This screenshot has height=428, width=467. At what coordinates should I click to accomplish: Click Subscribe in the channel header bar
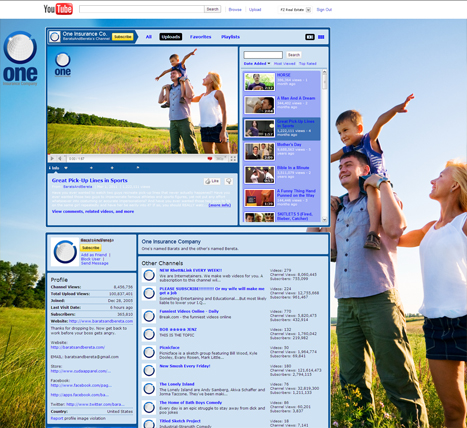123,37
